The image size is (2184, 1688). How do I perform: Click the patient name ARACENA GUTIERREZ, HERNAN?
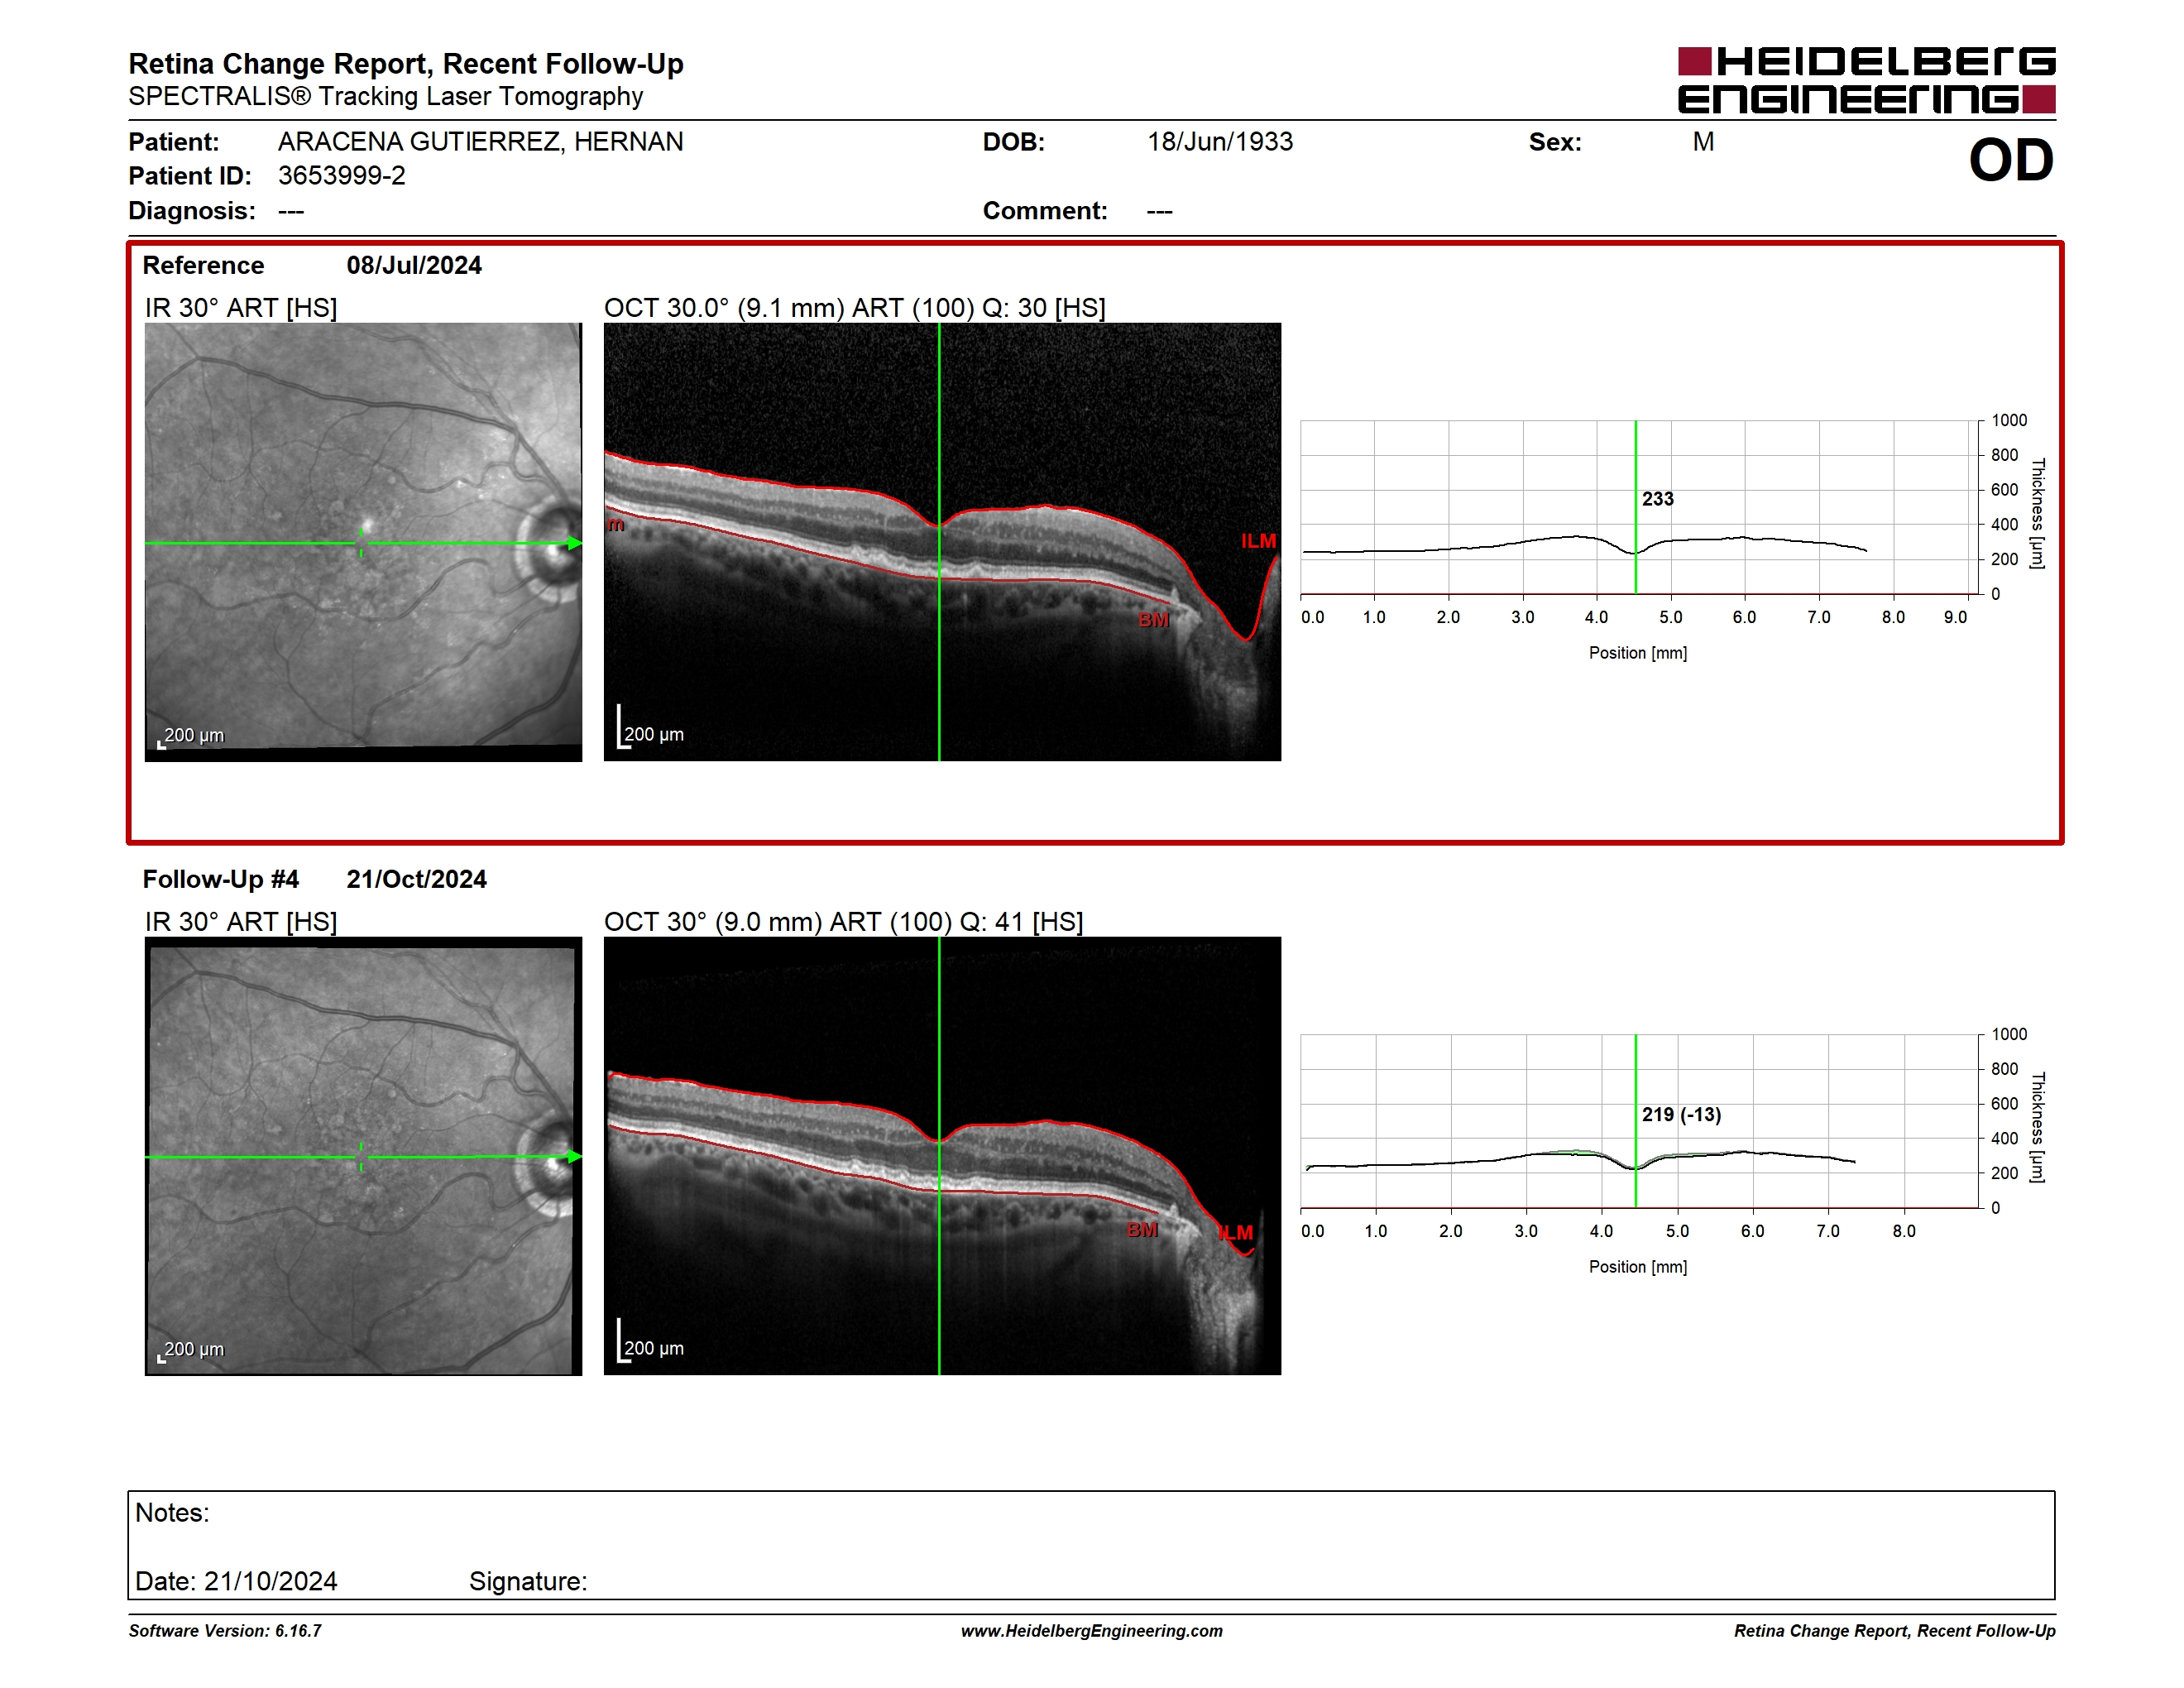480,142
